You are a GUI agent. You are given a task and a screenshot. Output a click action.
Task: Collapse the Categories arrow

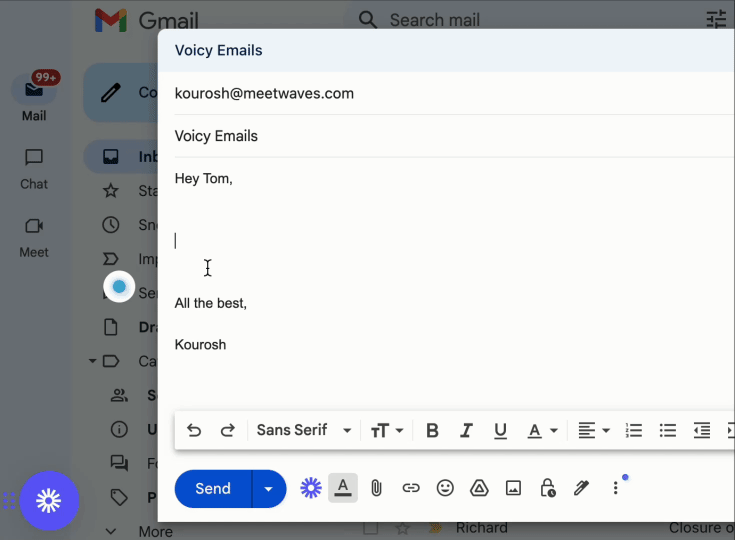click(x=92, y=361)
